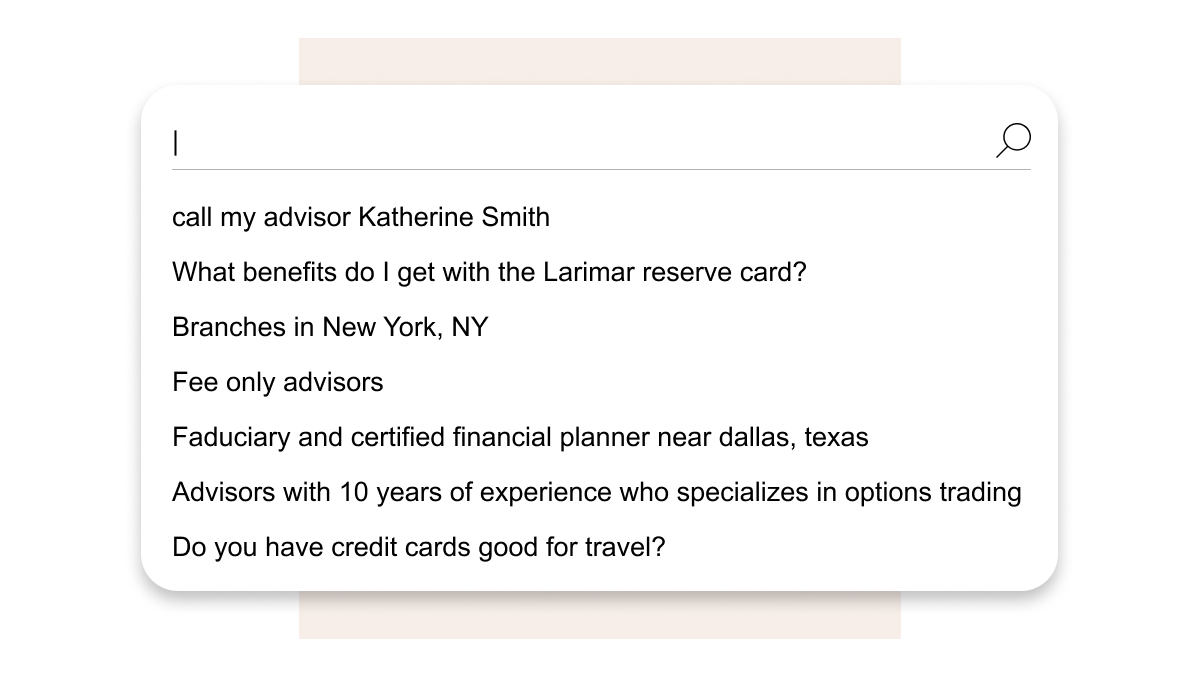Choose the Larimar reserve card benefits suggestion

coord(489,272)
